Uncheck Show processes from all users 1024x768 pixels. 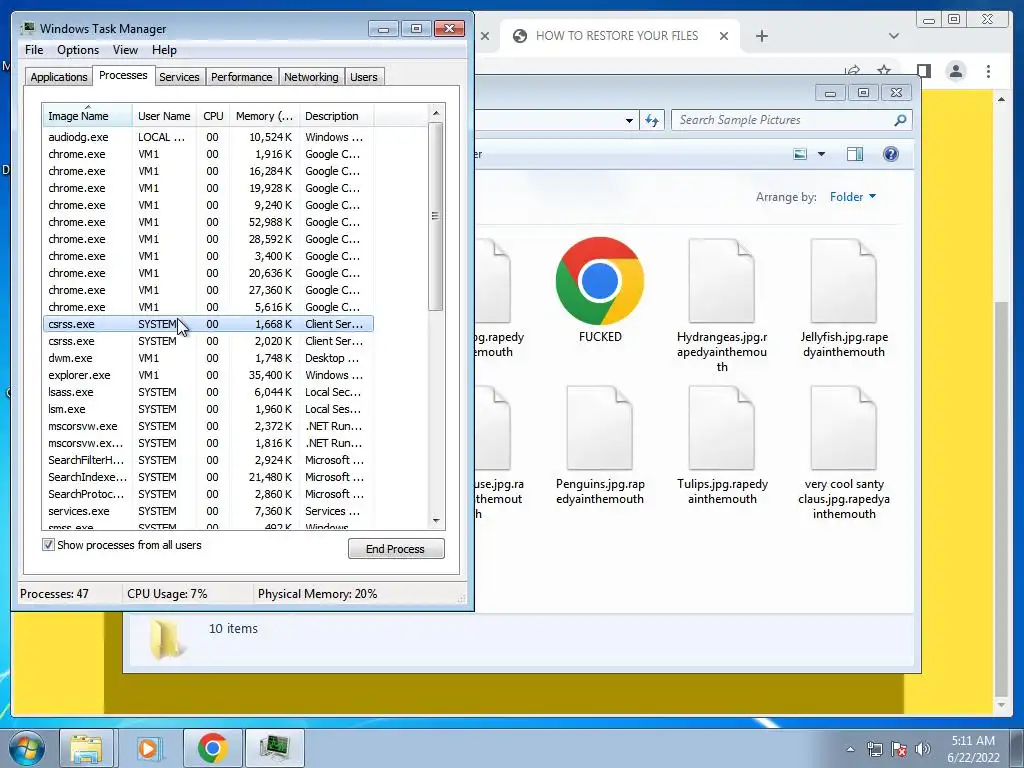tap(48, 545)
